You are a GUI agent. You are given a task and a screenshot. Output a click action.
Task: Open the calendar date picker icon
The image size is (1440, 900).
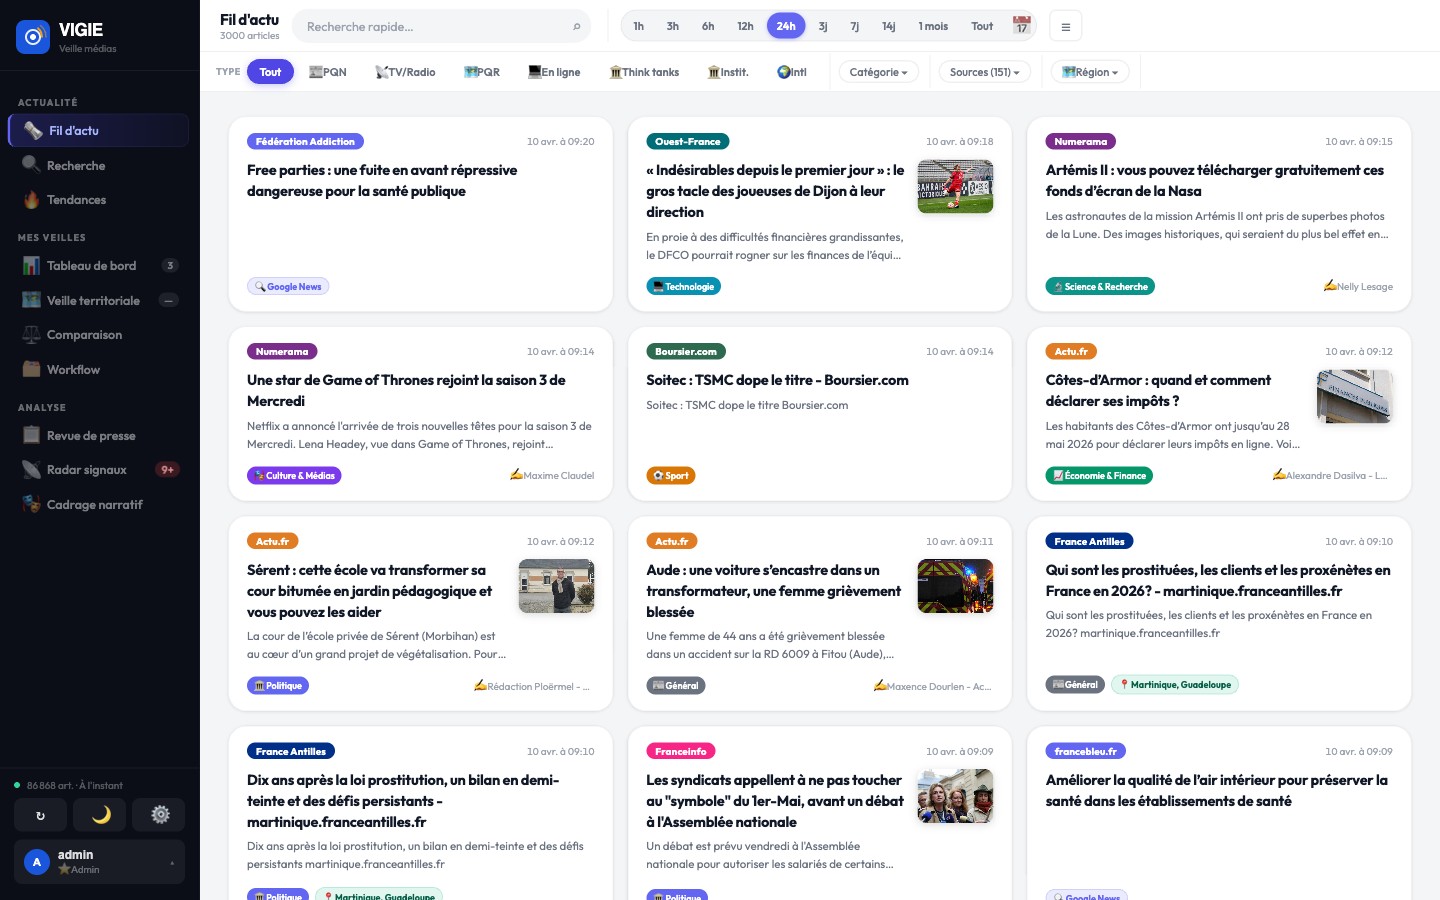click(1021, 26)
